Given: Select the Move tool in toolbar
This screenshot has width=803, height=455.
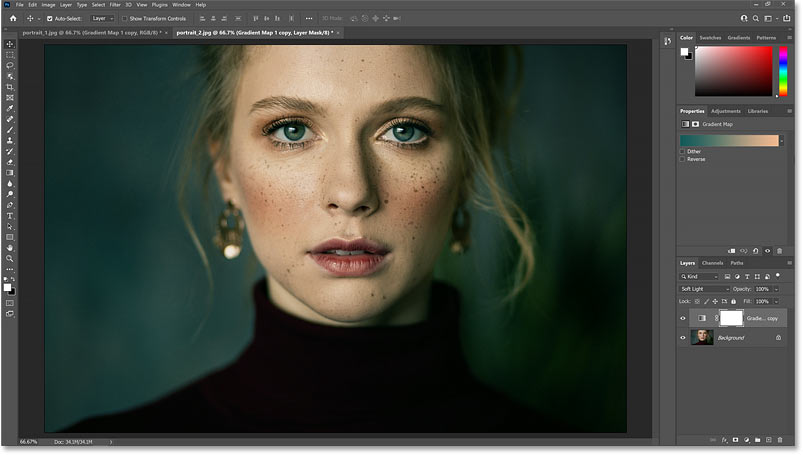Looking at the screenshot, I should point(10,44).
